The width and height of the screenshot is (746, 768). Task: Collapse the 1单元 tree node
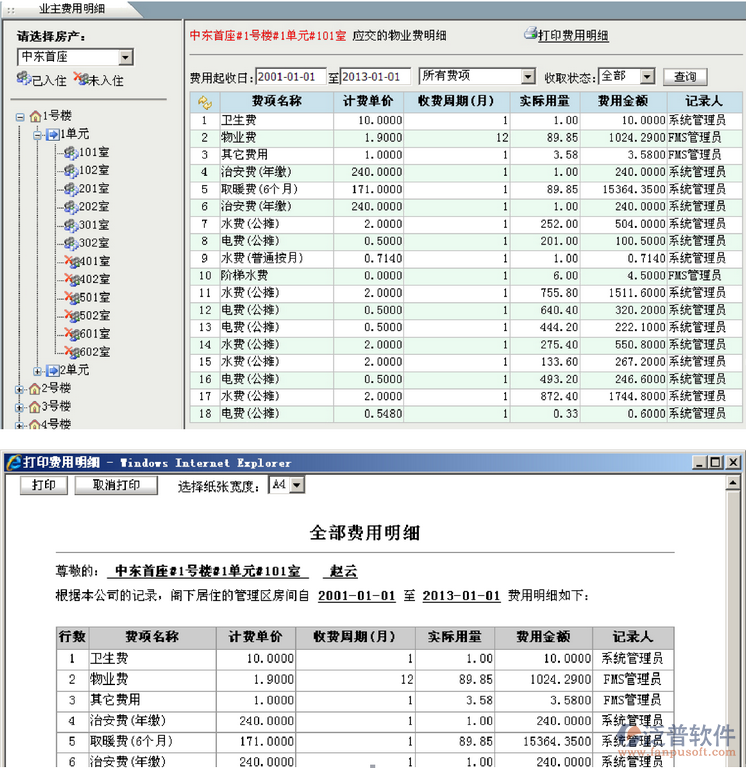pyautogui.click(x=38, y=135)
